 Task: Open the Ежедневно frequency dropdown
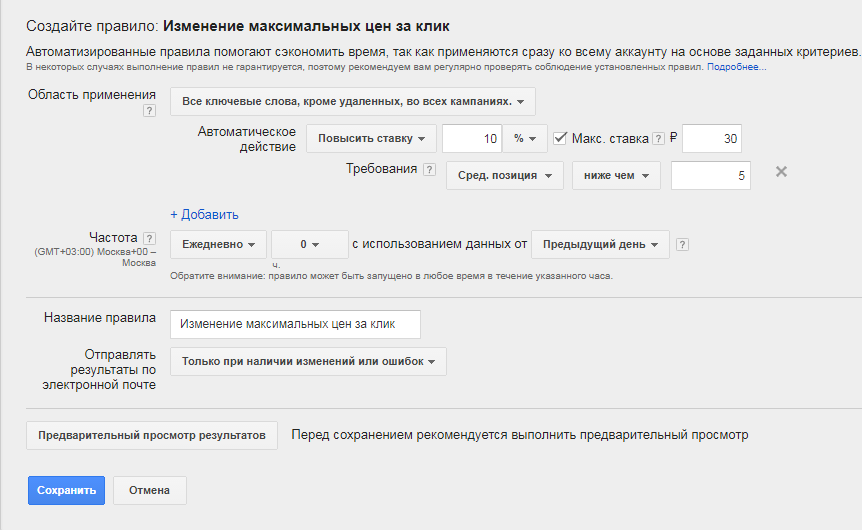[x=219, y=244]
